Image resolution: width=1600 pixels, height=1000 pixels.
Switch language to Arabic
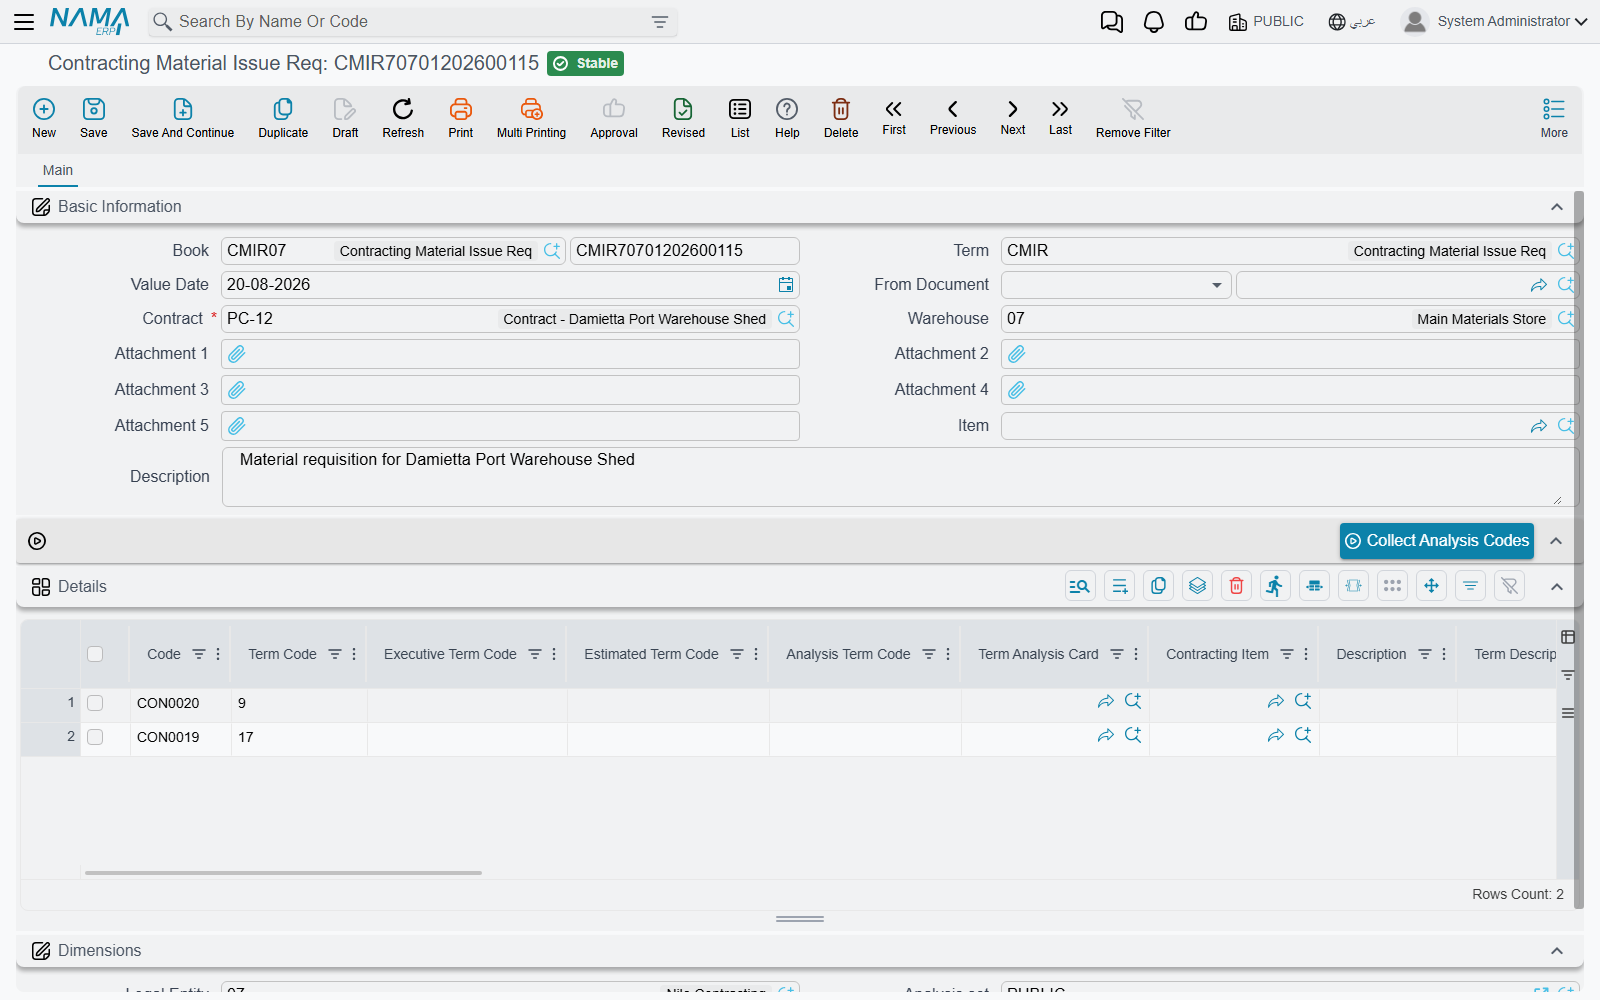[x=1352, y=21]
